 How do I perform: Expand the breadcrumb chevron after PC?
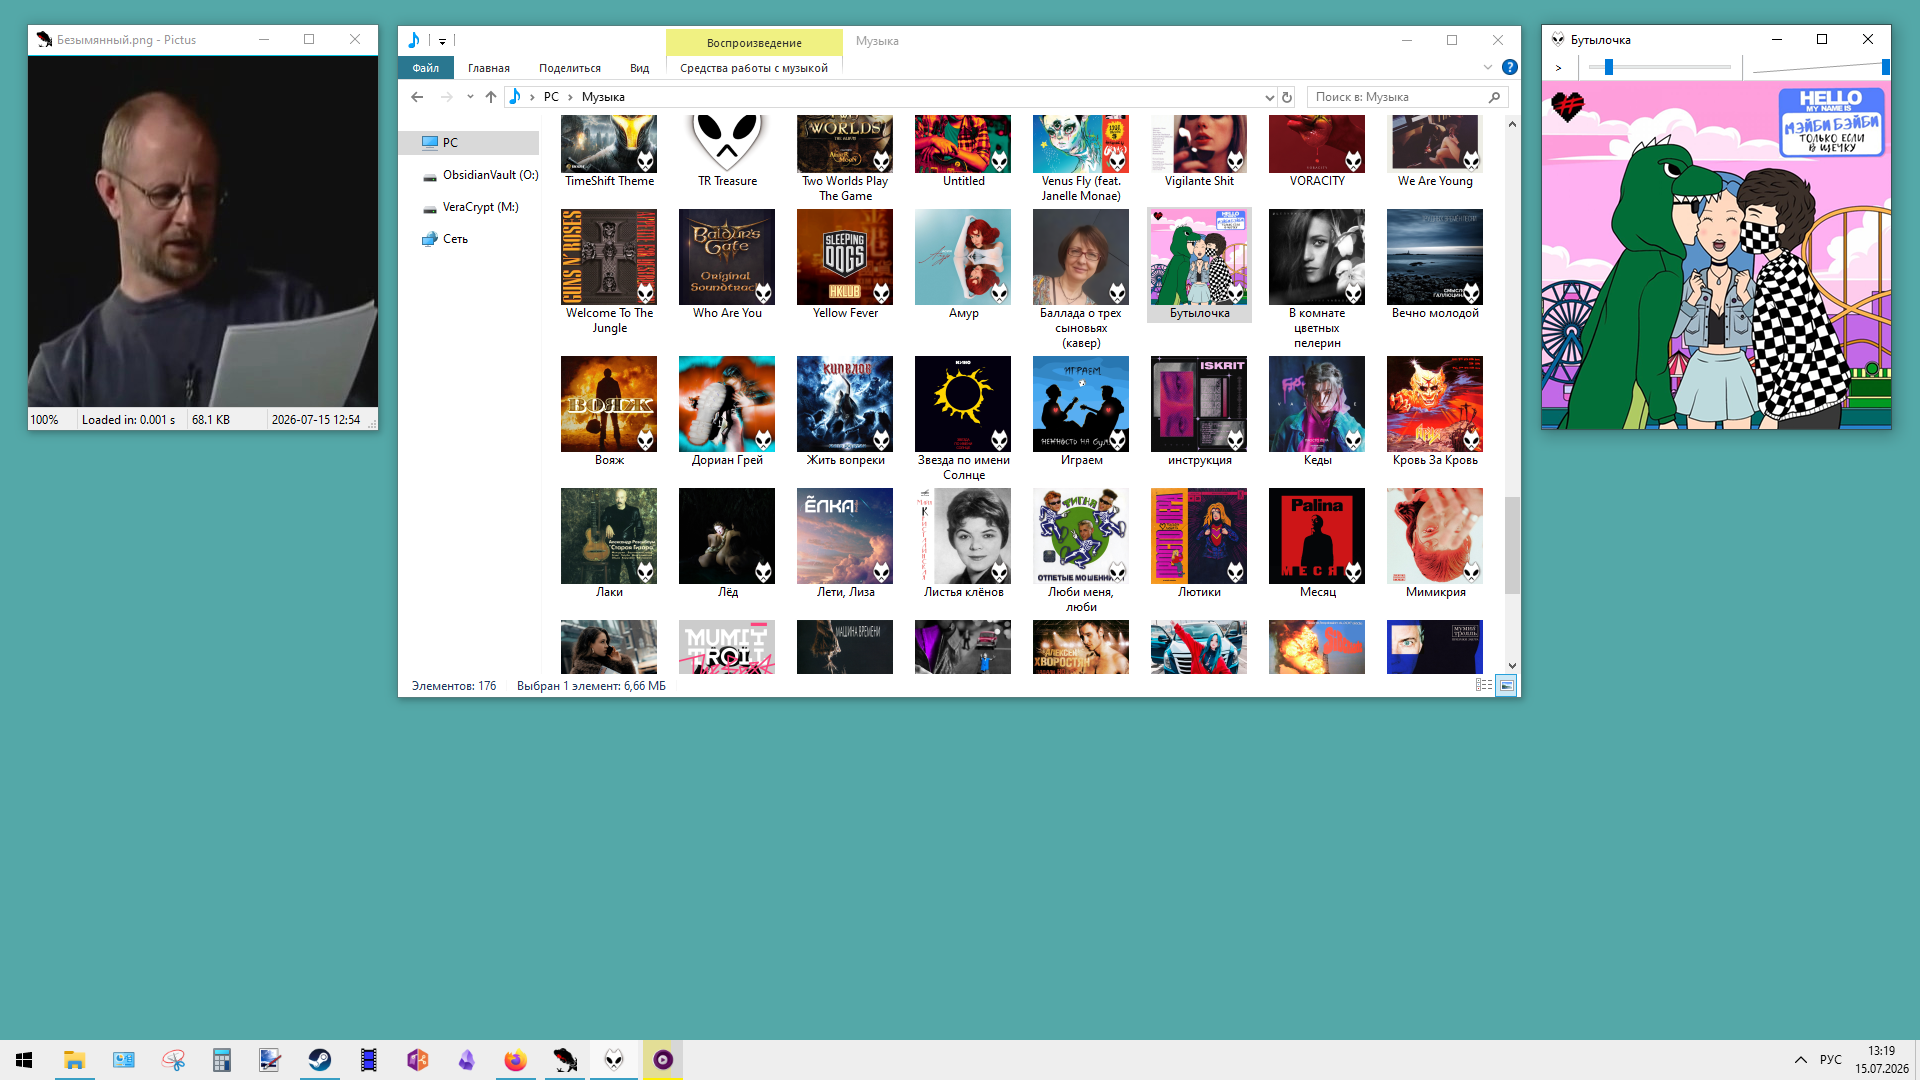570,97
